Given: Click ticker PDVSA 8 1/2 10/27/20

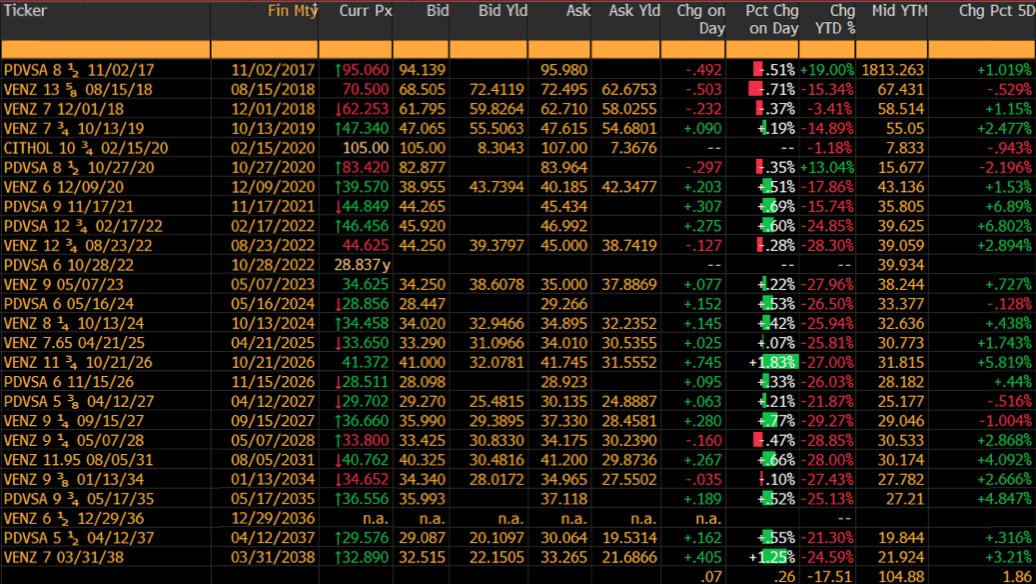Looking at the screenshot, I should (x=79, y=167).
